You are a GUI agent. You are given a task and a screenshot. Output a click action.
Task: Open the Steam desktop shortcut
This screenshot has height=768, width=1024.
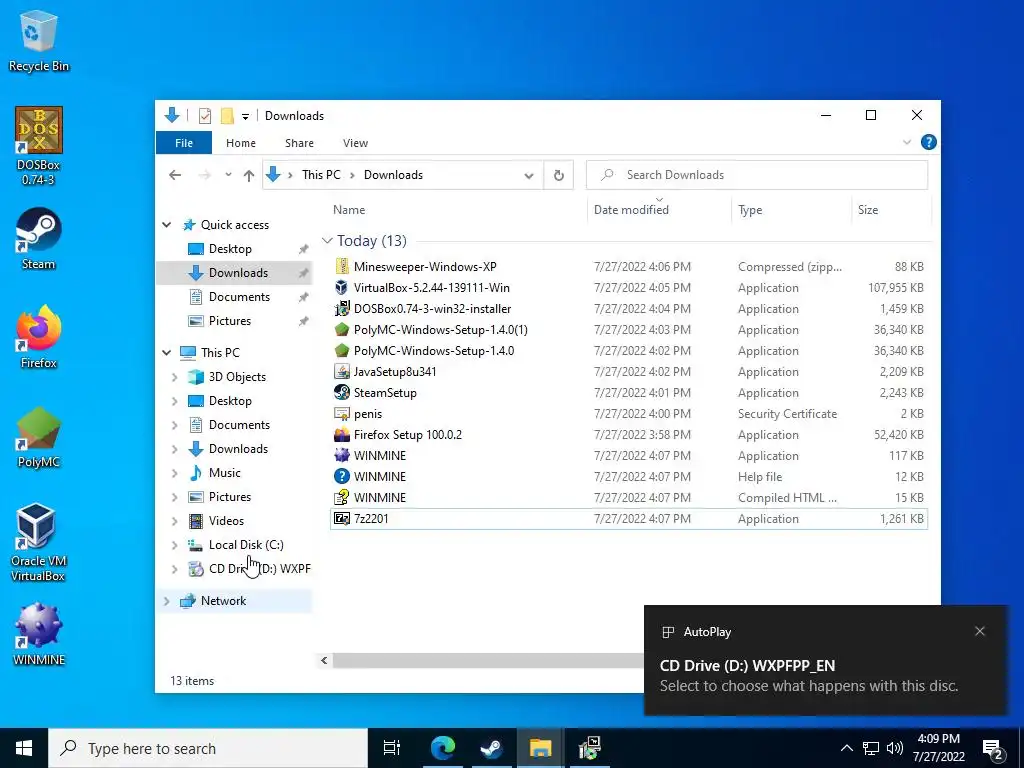(x=38, y=238)
